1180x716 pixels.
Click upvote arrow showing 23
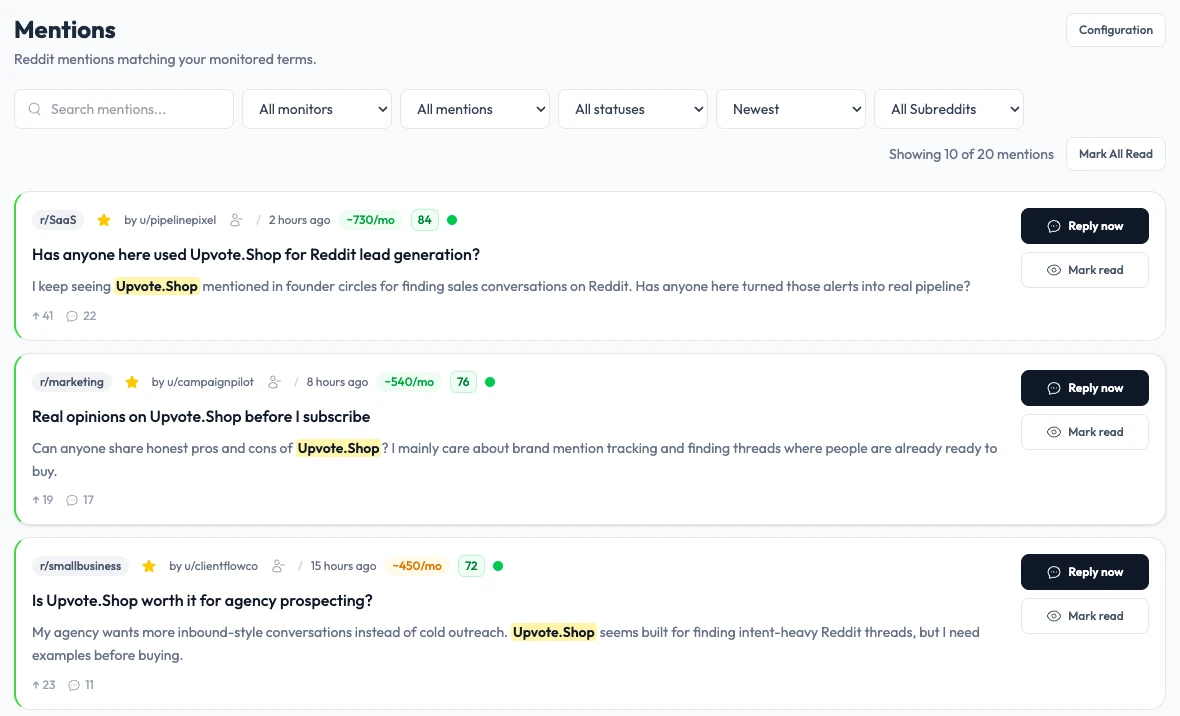[35, 684]
